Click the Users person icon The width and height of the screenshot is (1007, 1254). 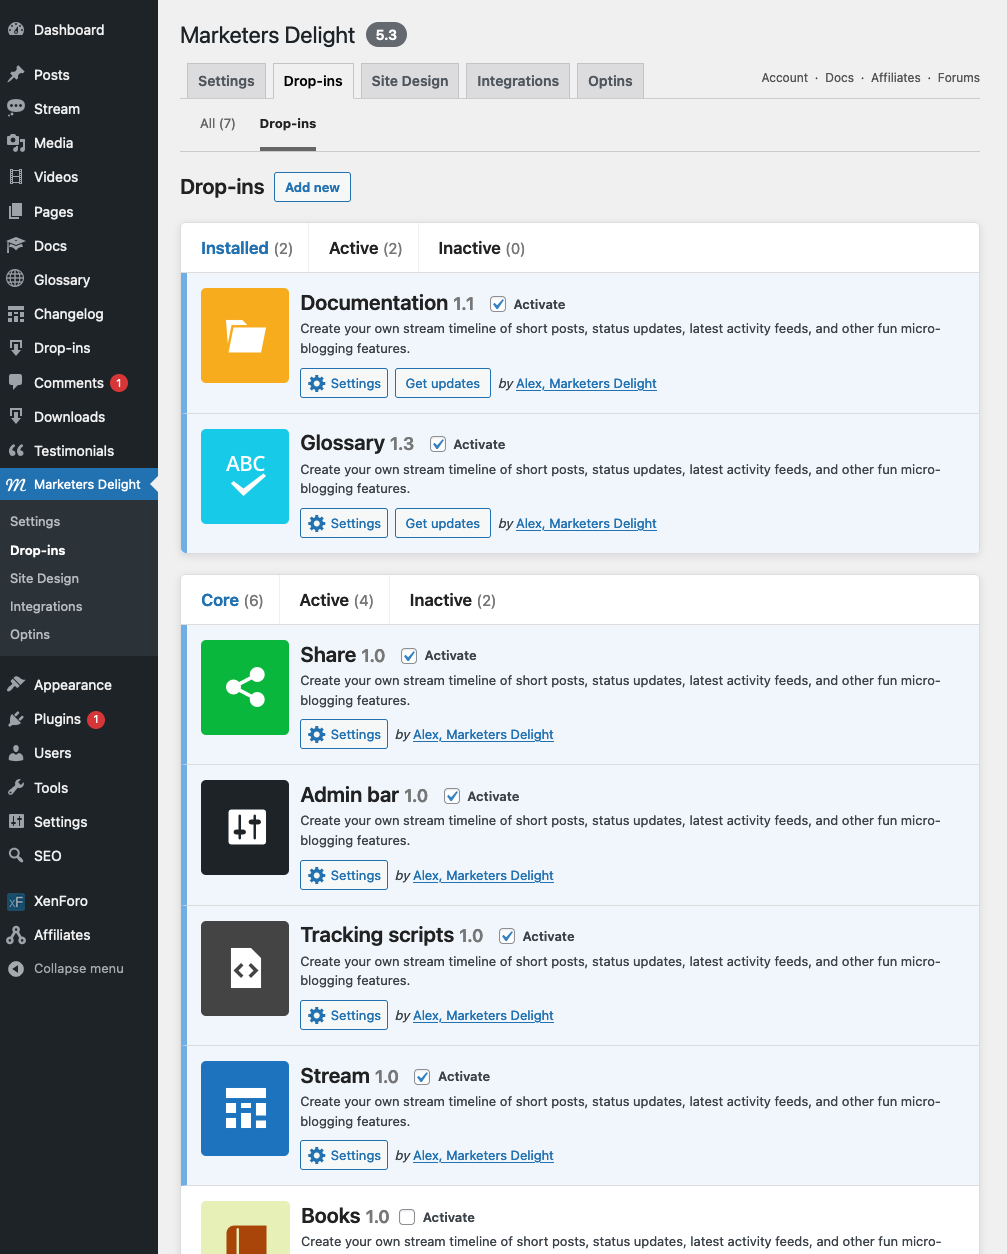[x=16, y=753]
